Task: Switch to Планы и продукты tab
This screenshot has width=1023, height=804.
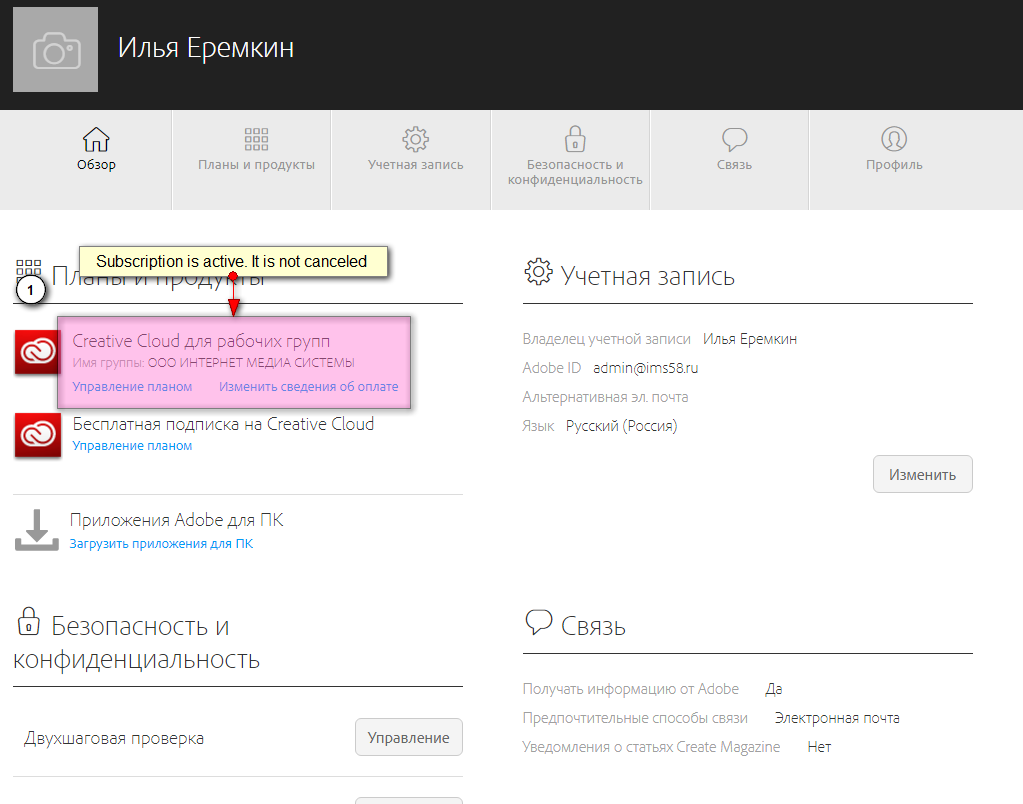Action: click(256, 149)
